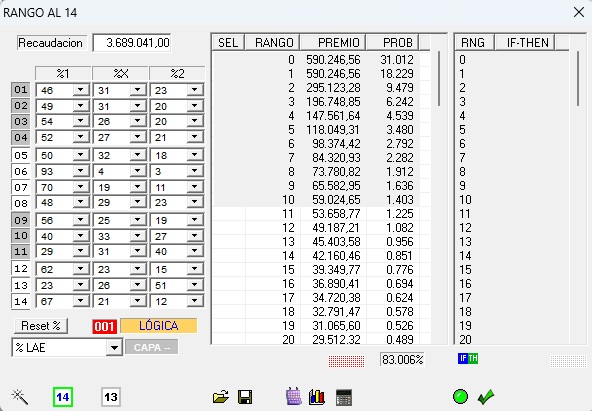Click the blue-green IF TH icon
The height and width of the screenshot is (411, 592).
pos(468,358)
